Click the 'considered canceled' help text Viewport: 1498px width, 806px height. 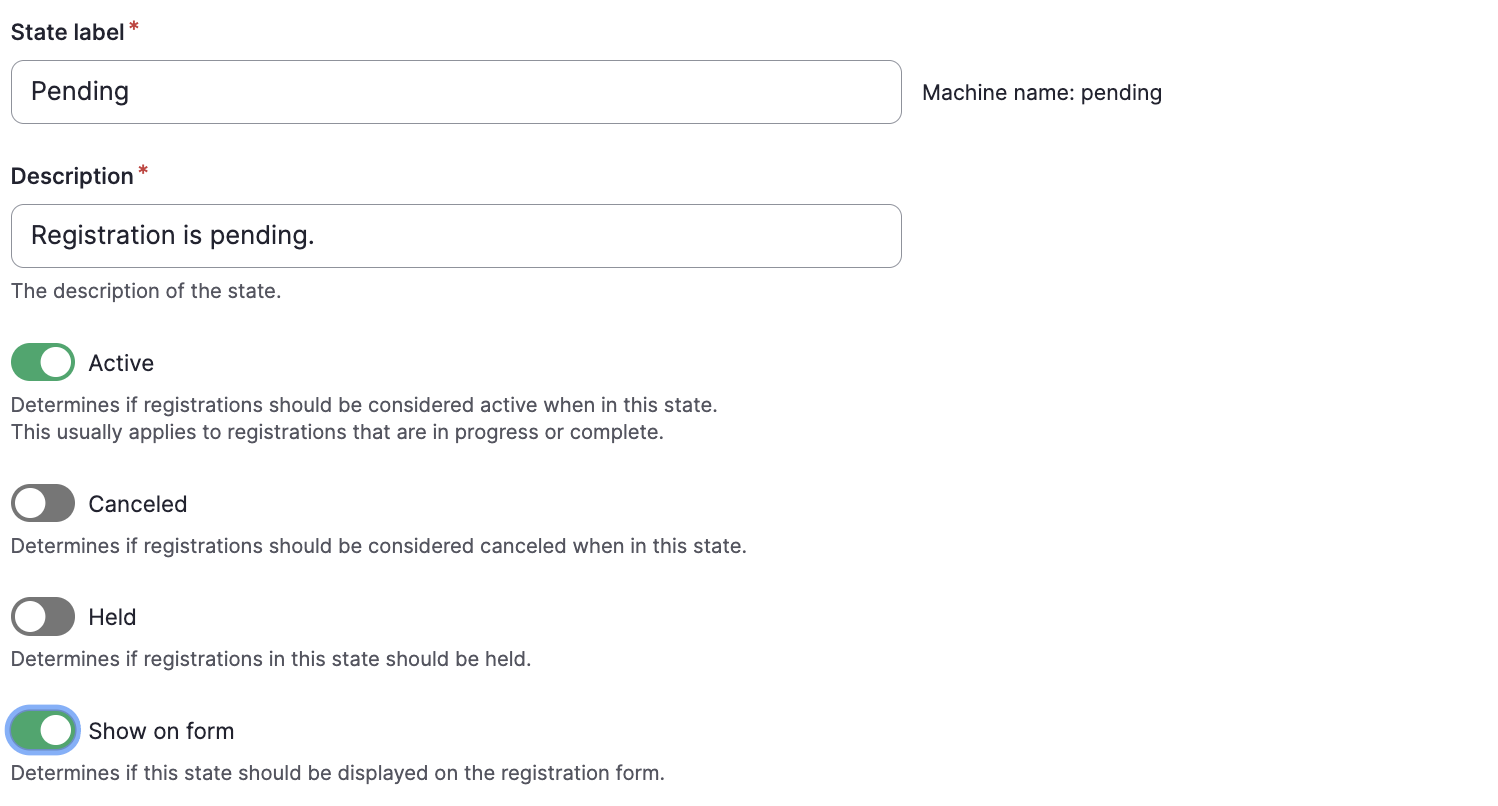click(378, 546)
